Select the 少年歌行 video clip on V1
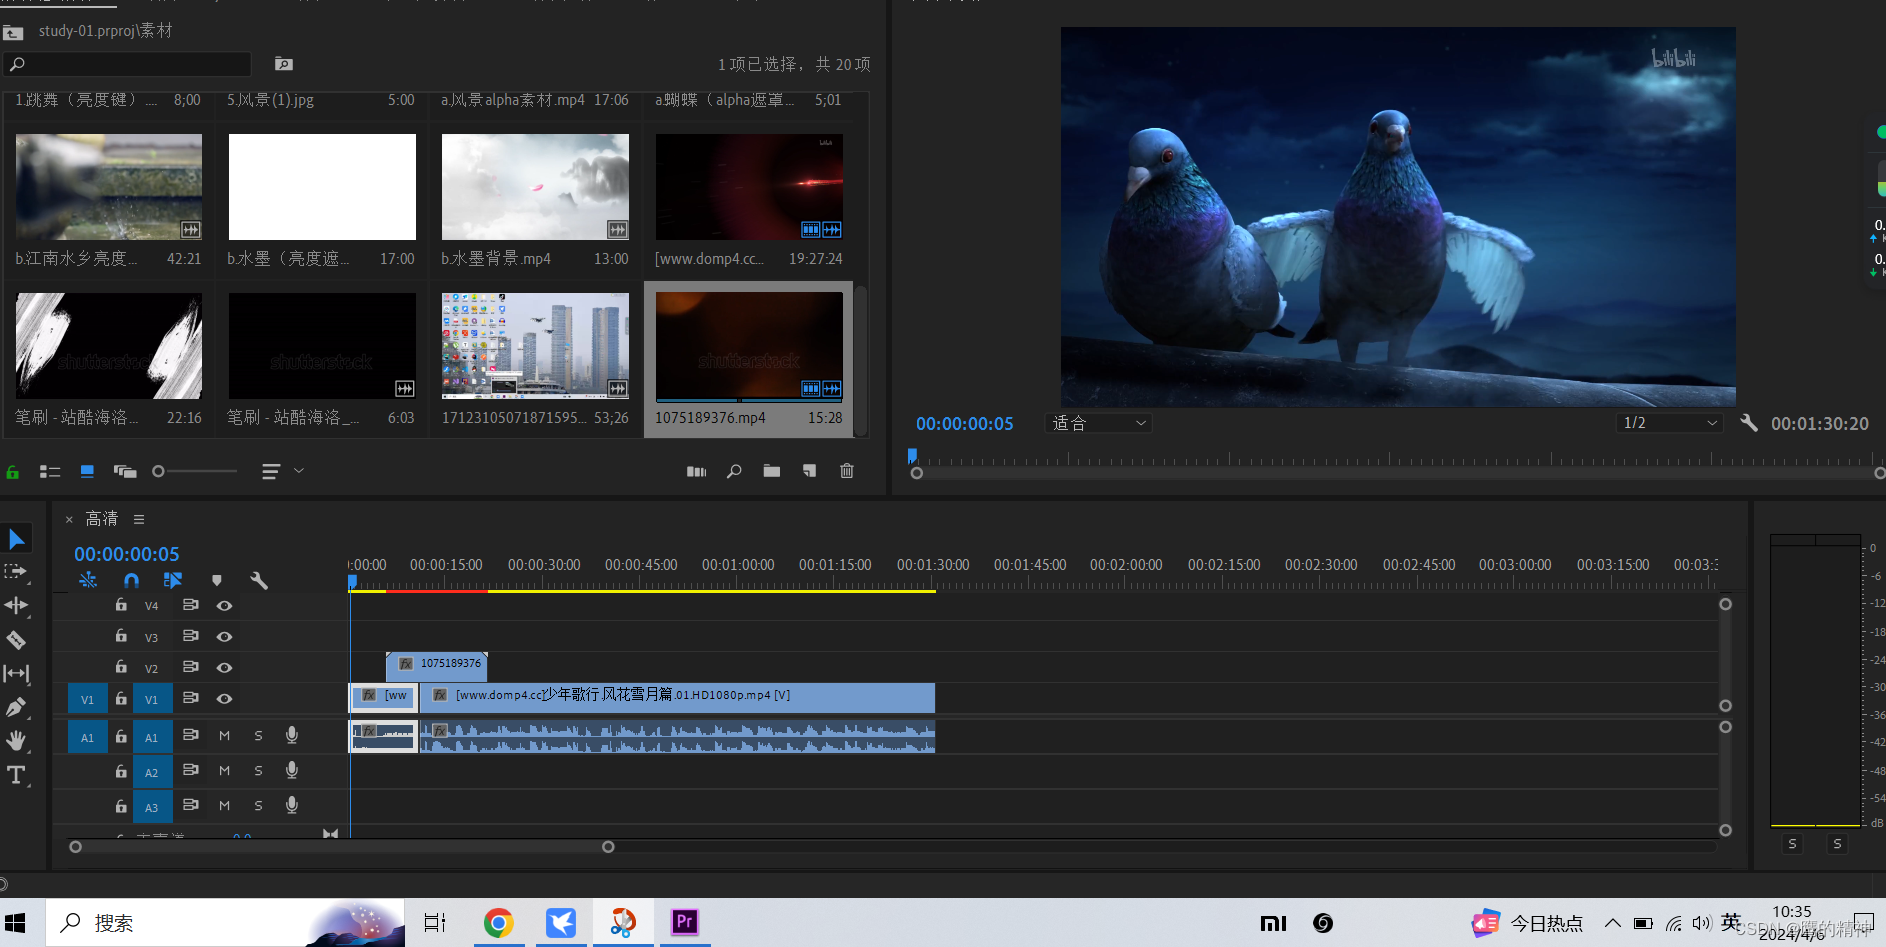The height and width of the screenshot is (947, 1886). pyautogui.click(x=677, y=697)
